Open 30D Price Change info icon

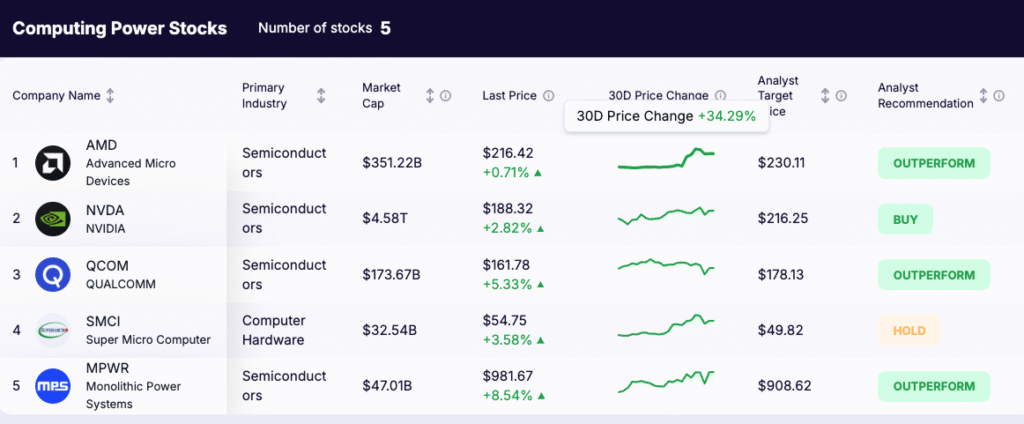tap(720, 95)
